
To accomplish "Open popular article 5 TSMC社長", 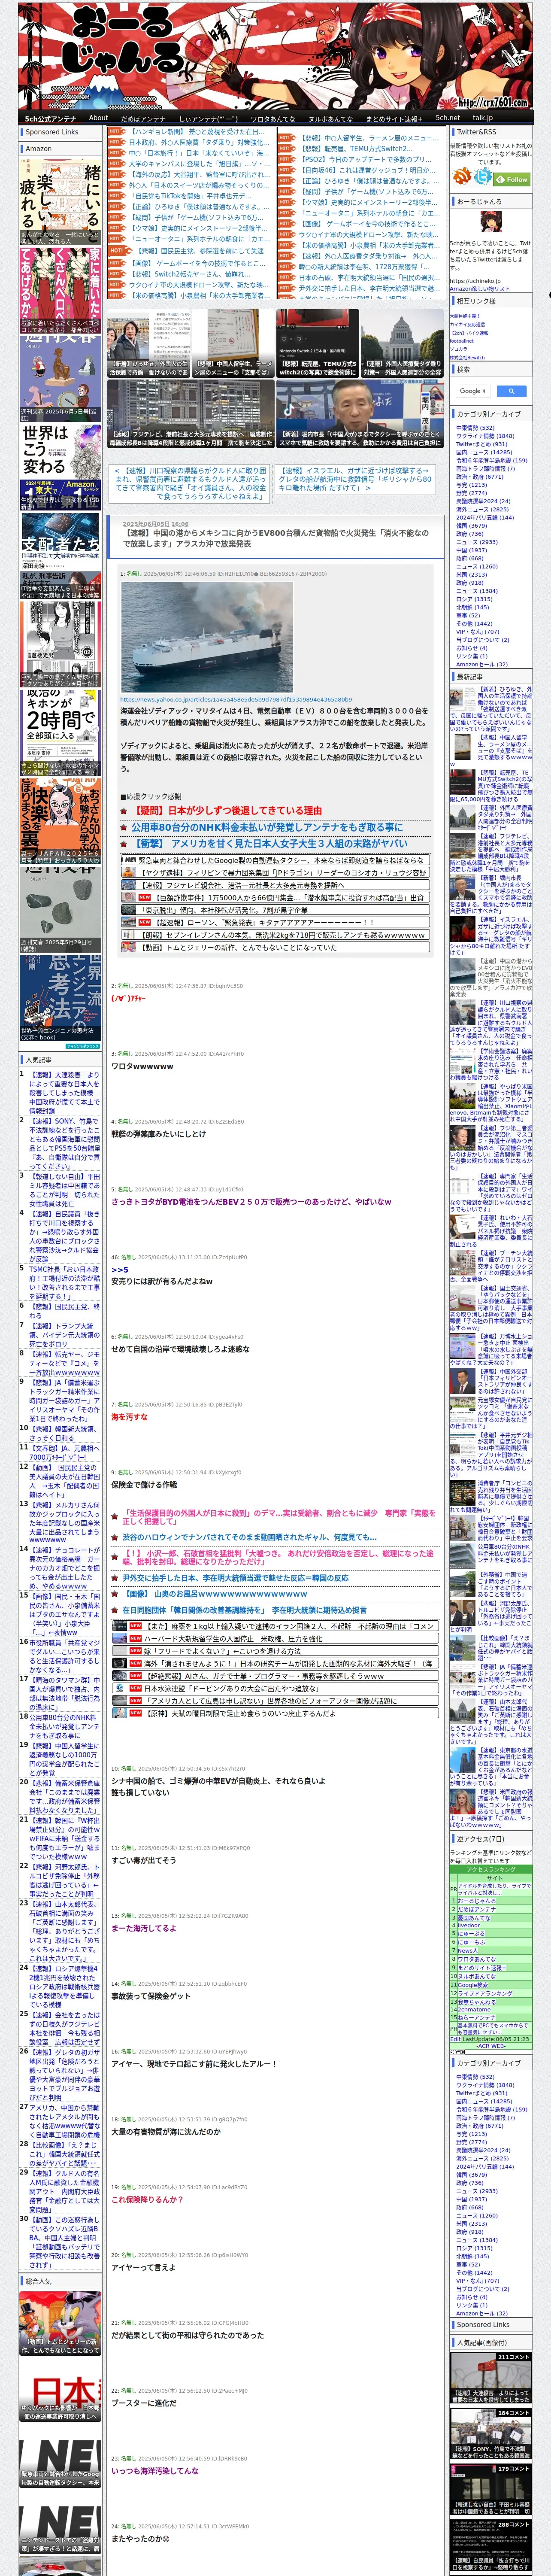I will pyautogui.click(x=64, y=1282).
